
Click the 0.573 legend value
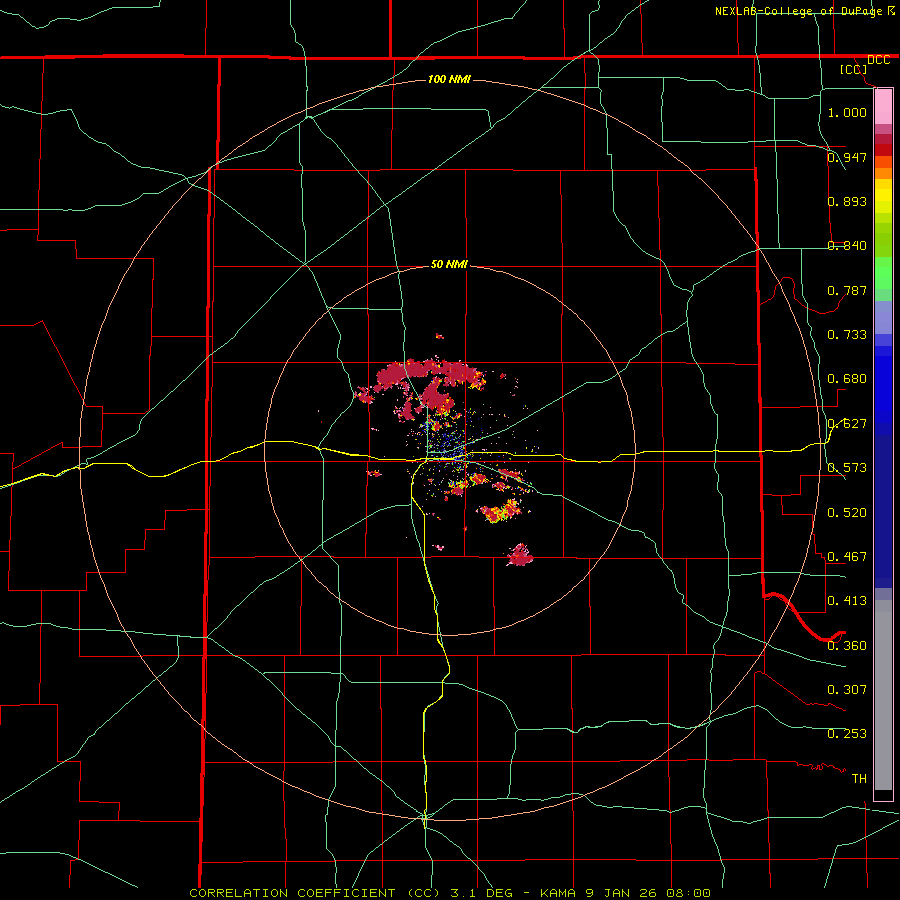point(847,467)
